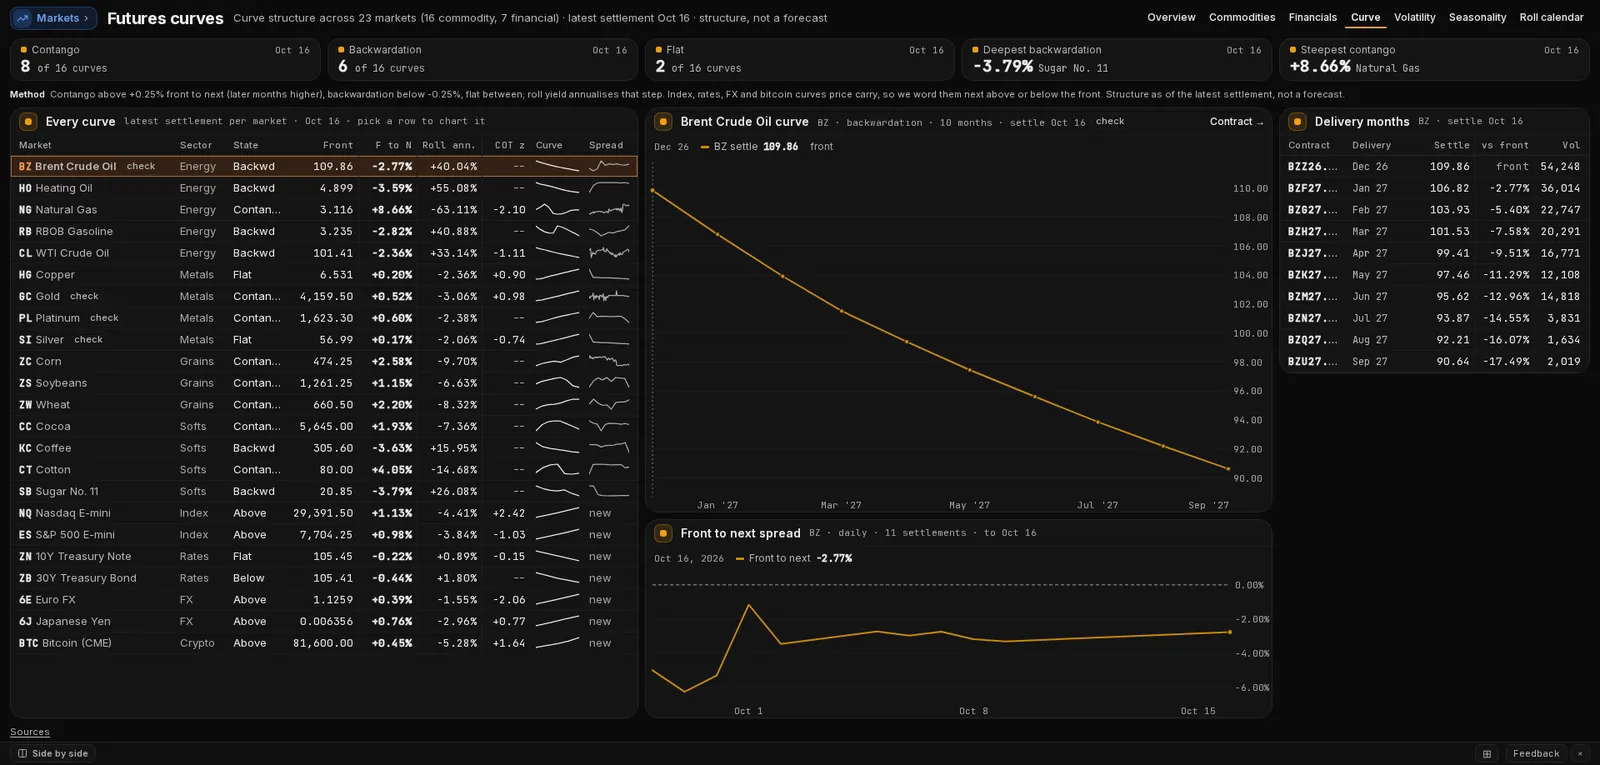
Task: Click the Heating Oil spread sparkline
Action: point(609,188)
